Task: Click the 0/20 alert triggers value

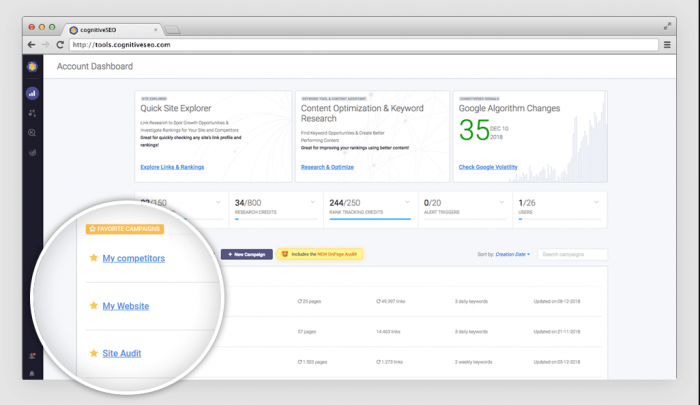Action: click(x=432, y=203)
